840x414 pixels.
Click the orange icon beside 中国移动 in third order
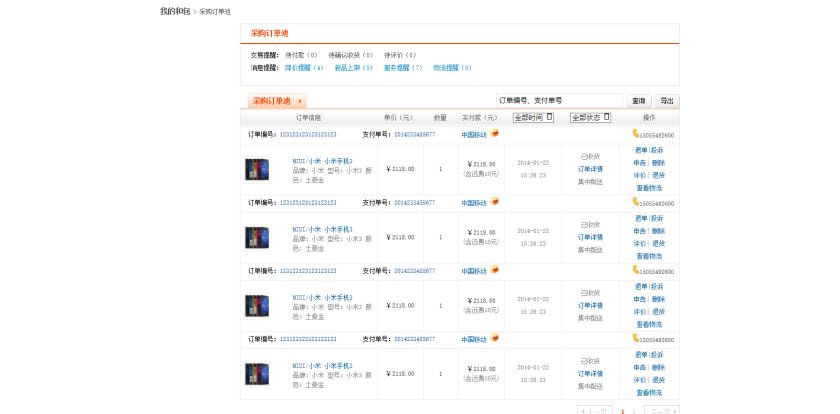tap(494, 269)
